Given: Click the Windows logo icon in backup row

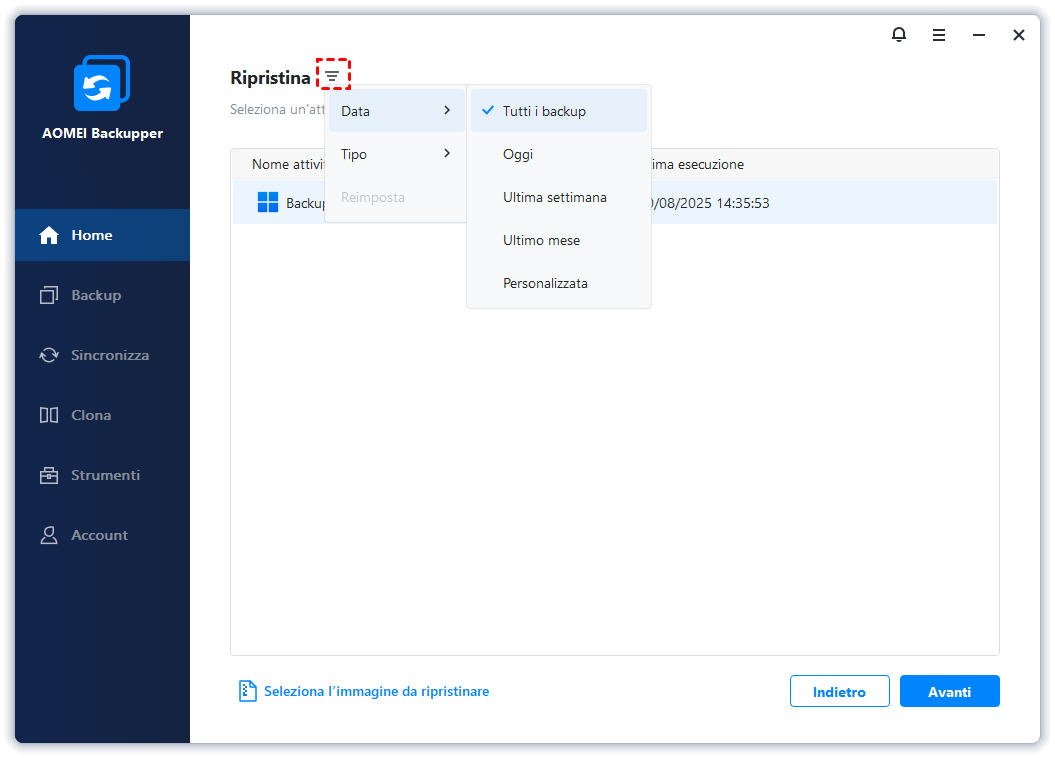Looking at the screenshot, I should click(268, 202).
